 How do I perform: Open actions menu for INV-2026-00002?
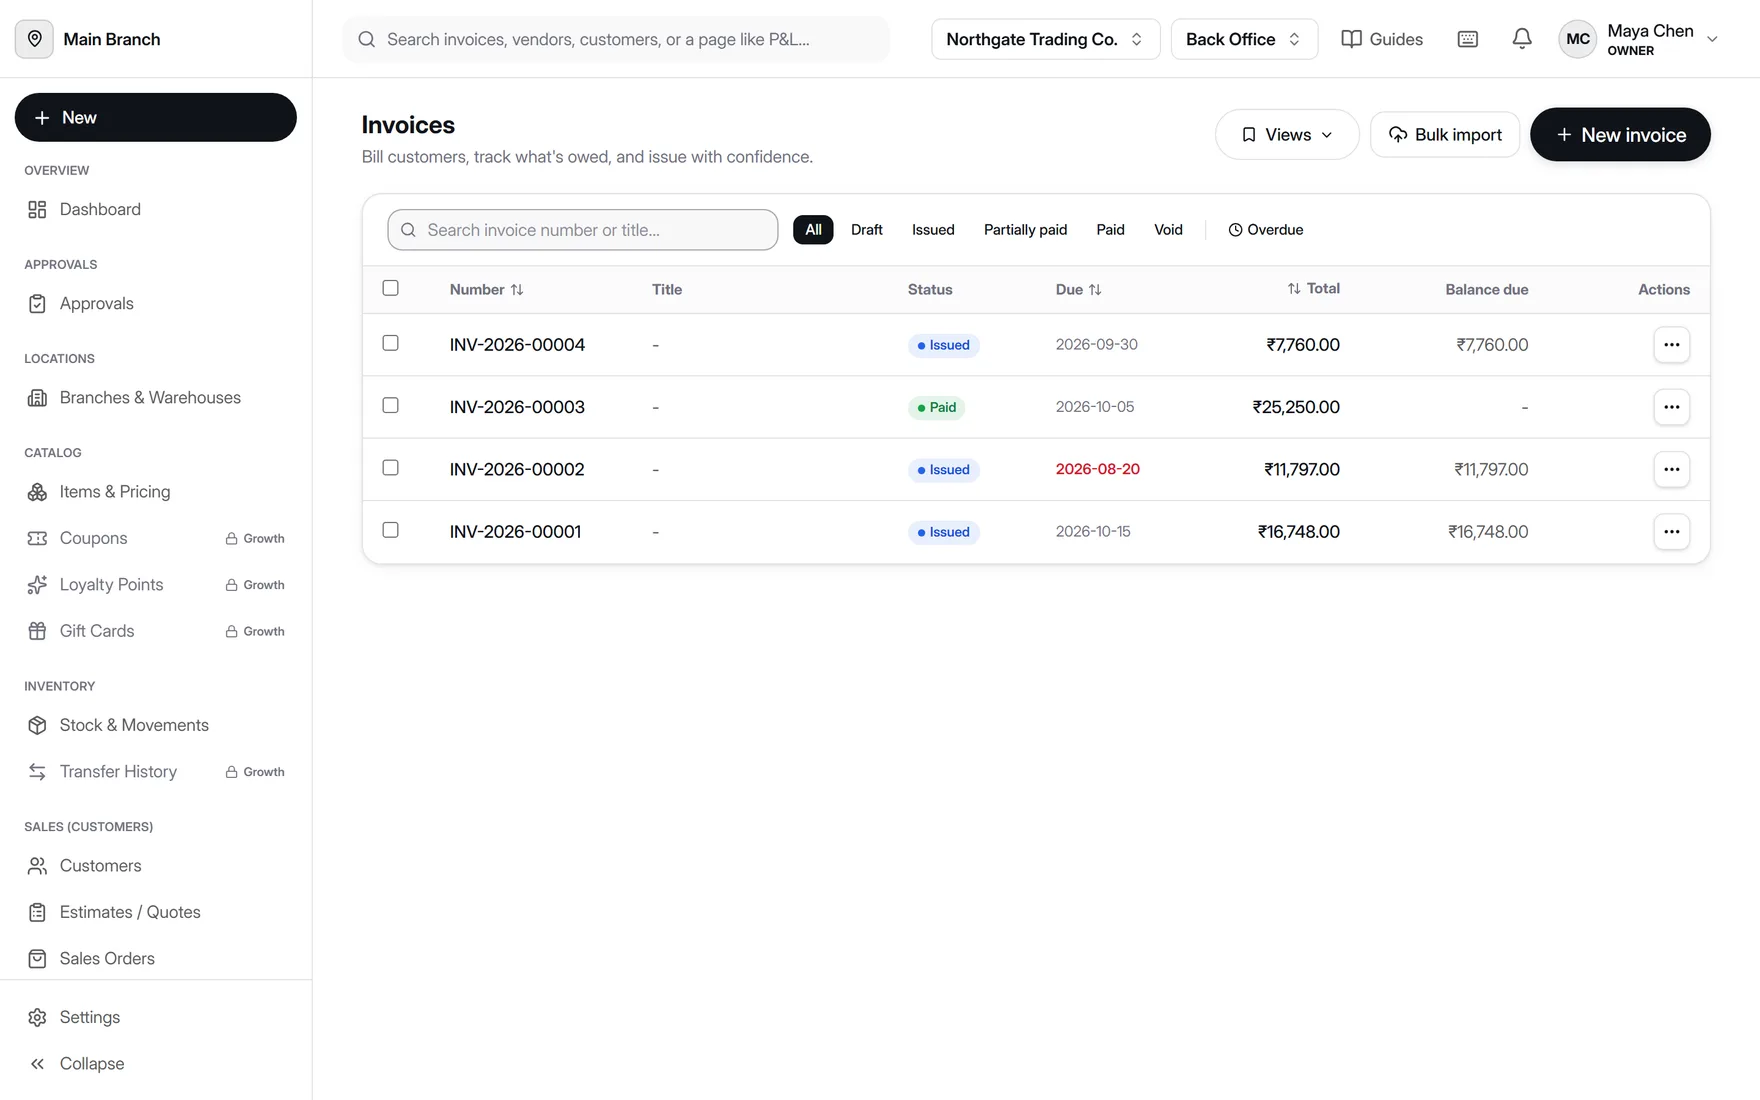point(1671,469)
